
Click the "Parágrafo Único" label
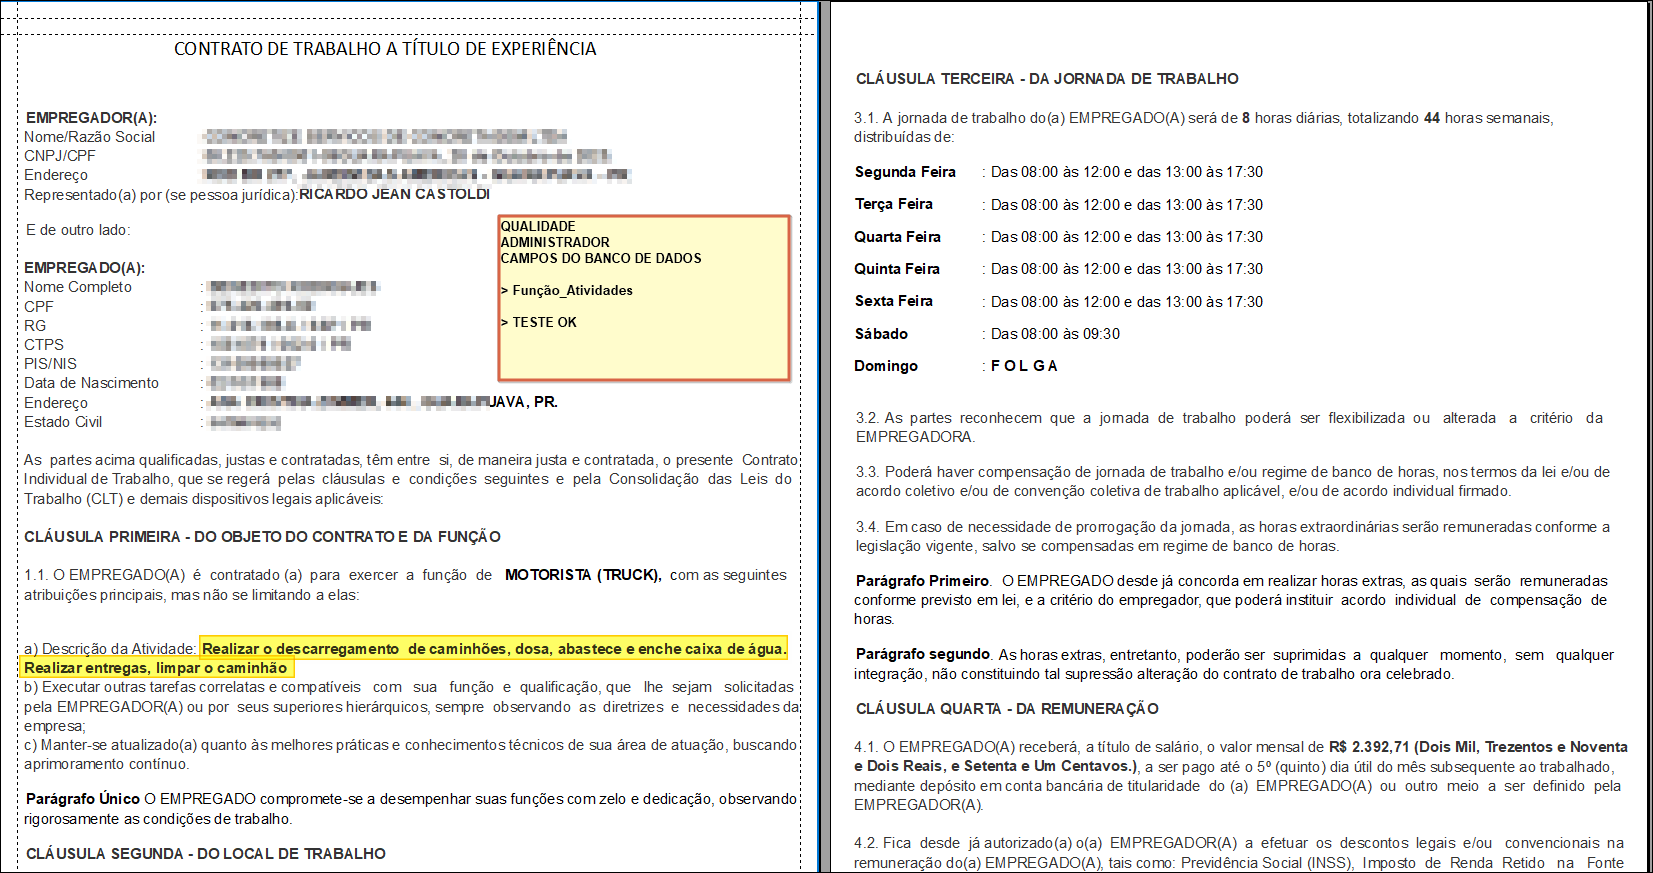[83, 799]
